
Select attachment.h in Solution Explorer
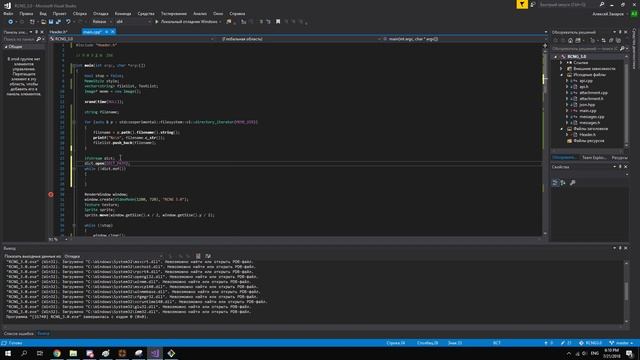click(x=591, y=99)
